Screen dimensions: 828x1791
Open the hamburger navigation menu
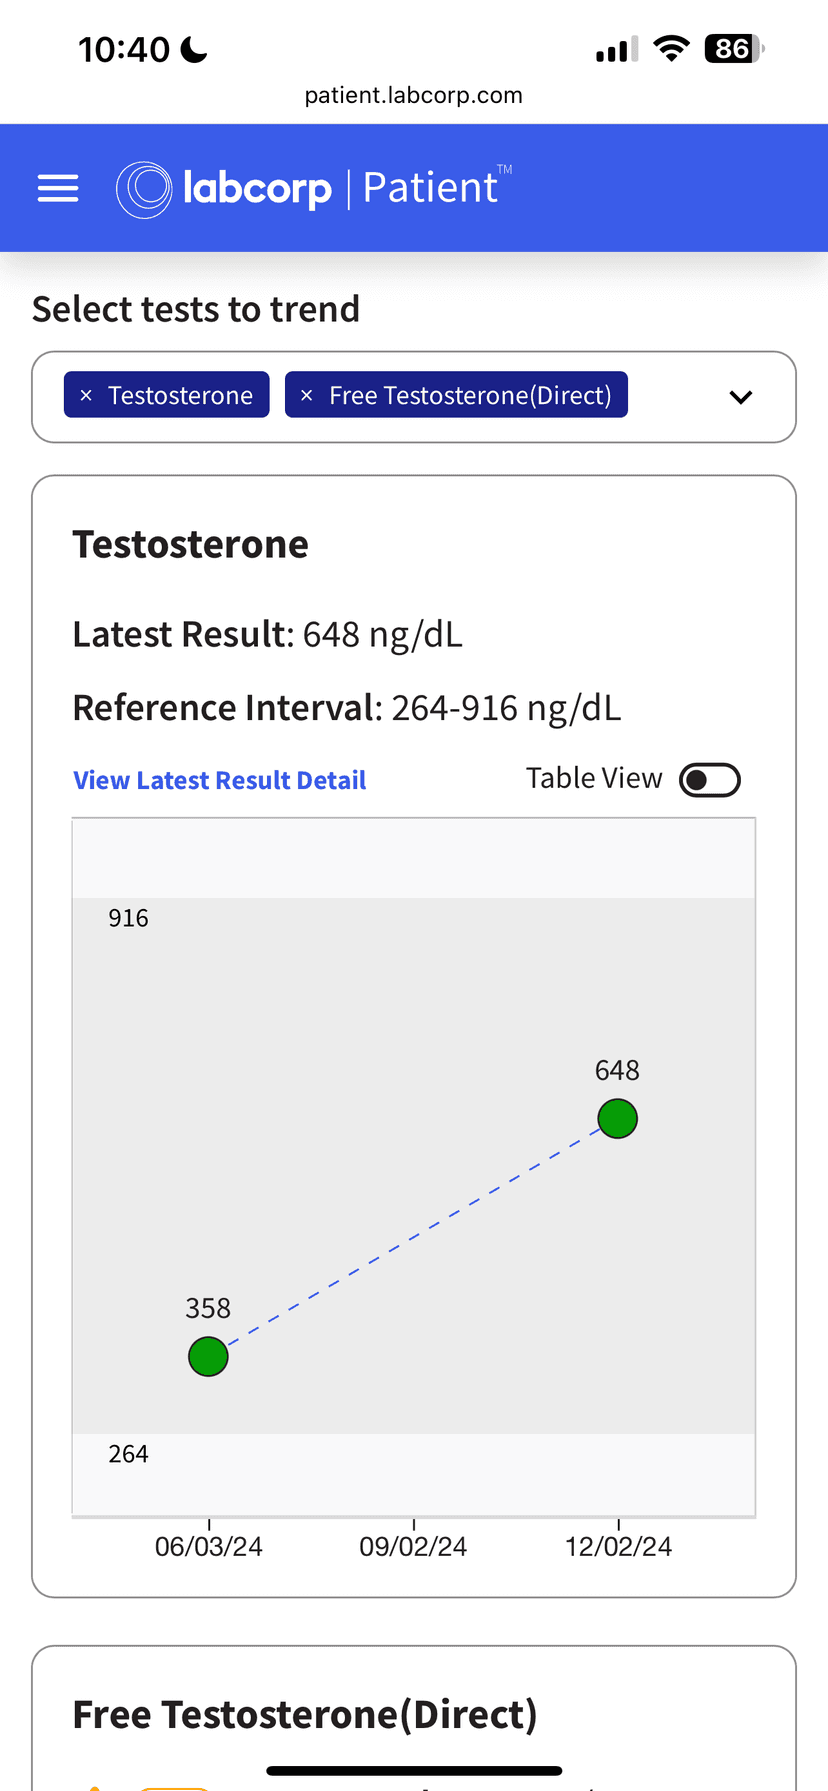(58, 188)
